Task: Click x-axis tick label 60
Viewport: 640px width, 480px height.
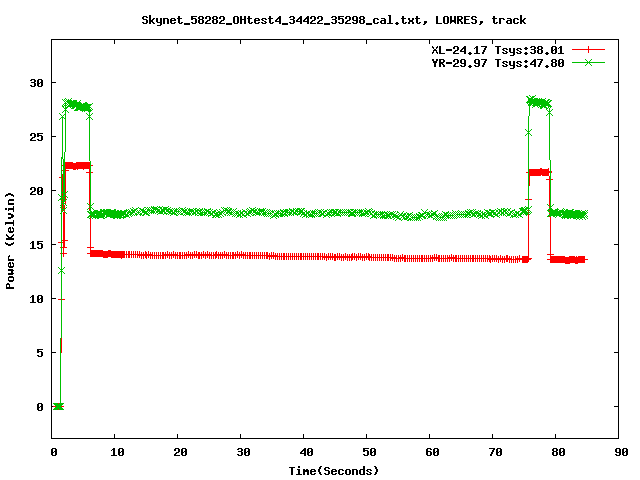Action: pyautogui.click(x=433, y=452)
